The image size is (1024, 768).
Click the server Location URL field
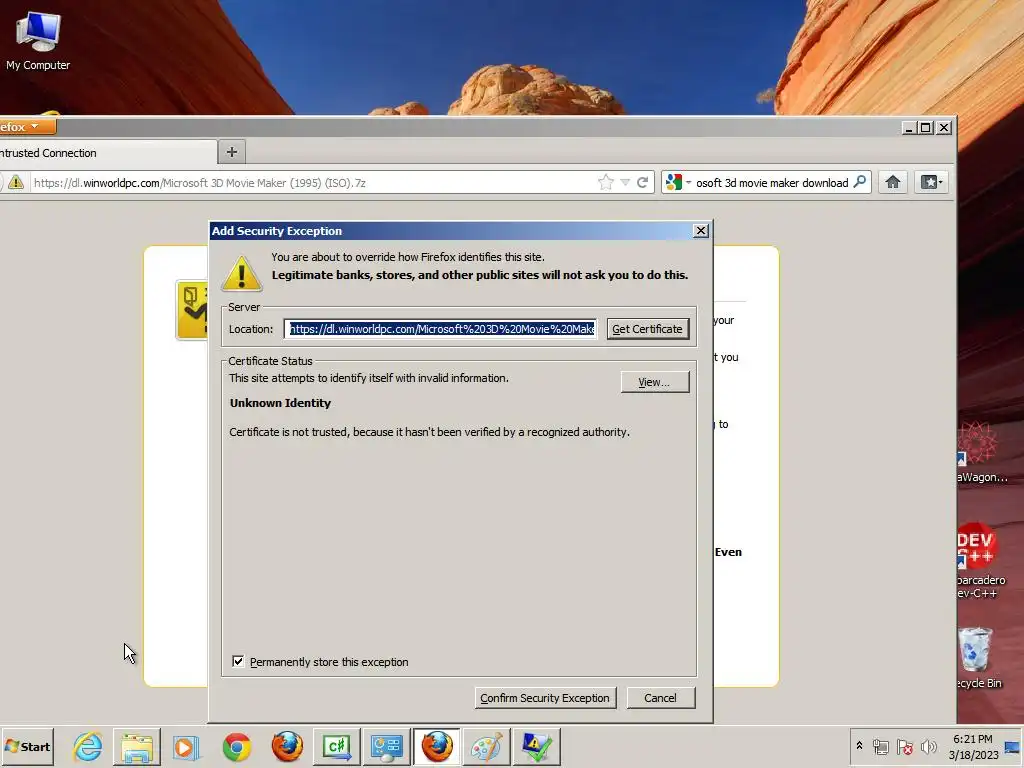click(441, 328)
